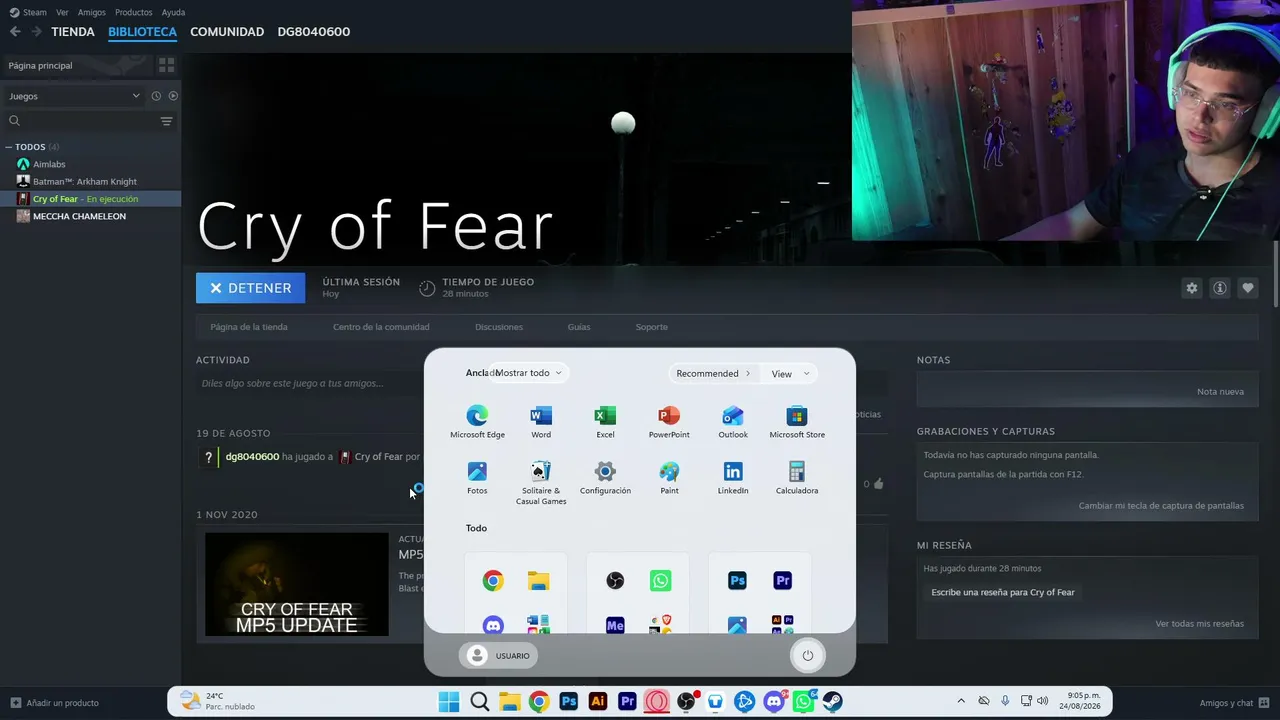Go forward in Steam navigation

[x=36, y=32]
